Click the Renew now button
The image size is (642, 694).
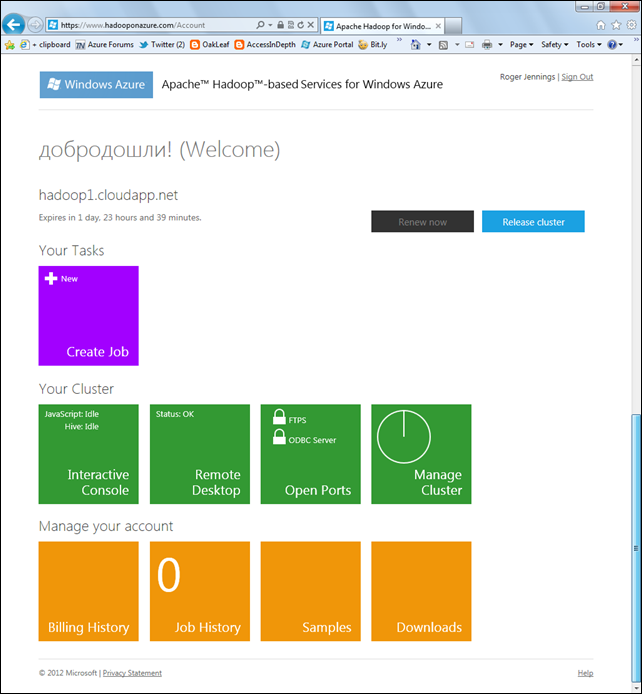(422, 221)
